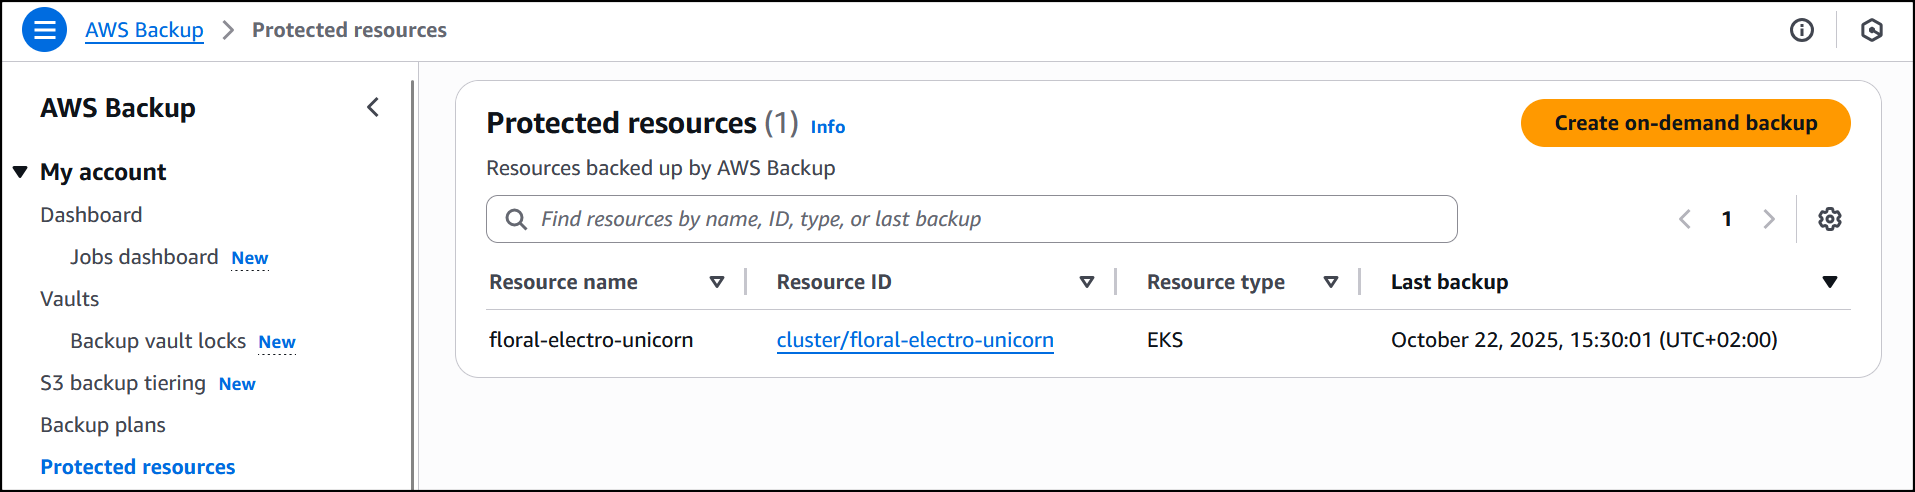Sort by Resource name column arrow
Image resolution: width=1915 pixels, height=492 pixels.
click(716, 282)
